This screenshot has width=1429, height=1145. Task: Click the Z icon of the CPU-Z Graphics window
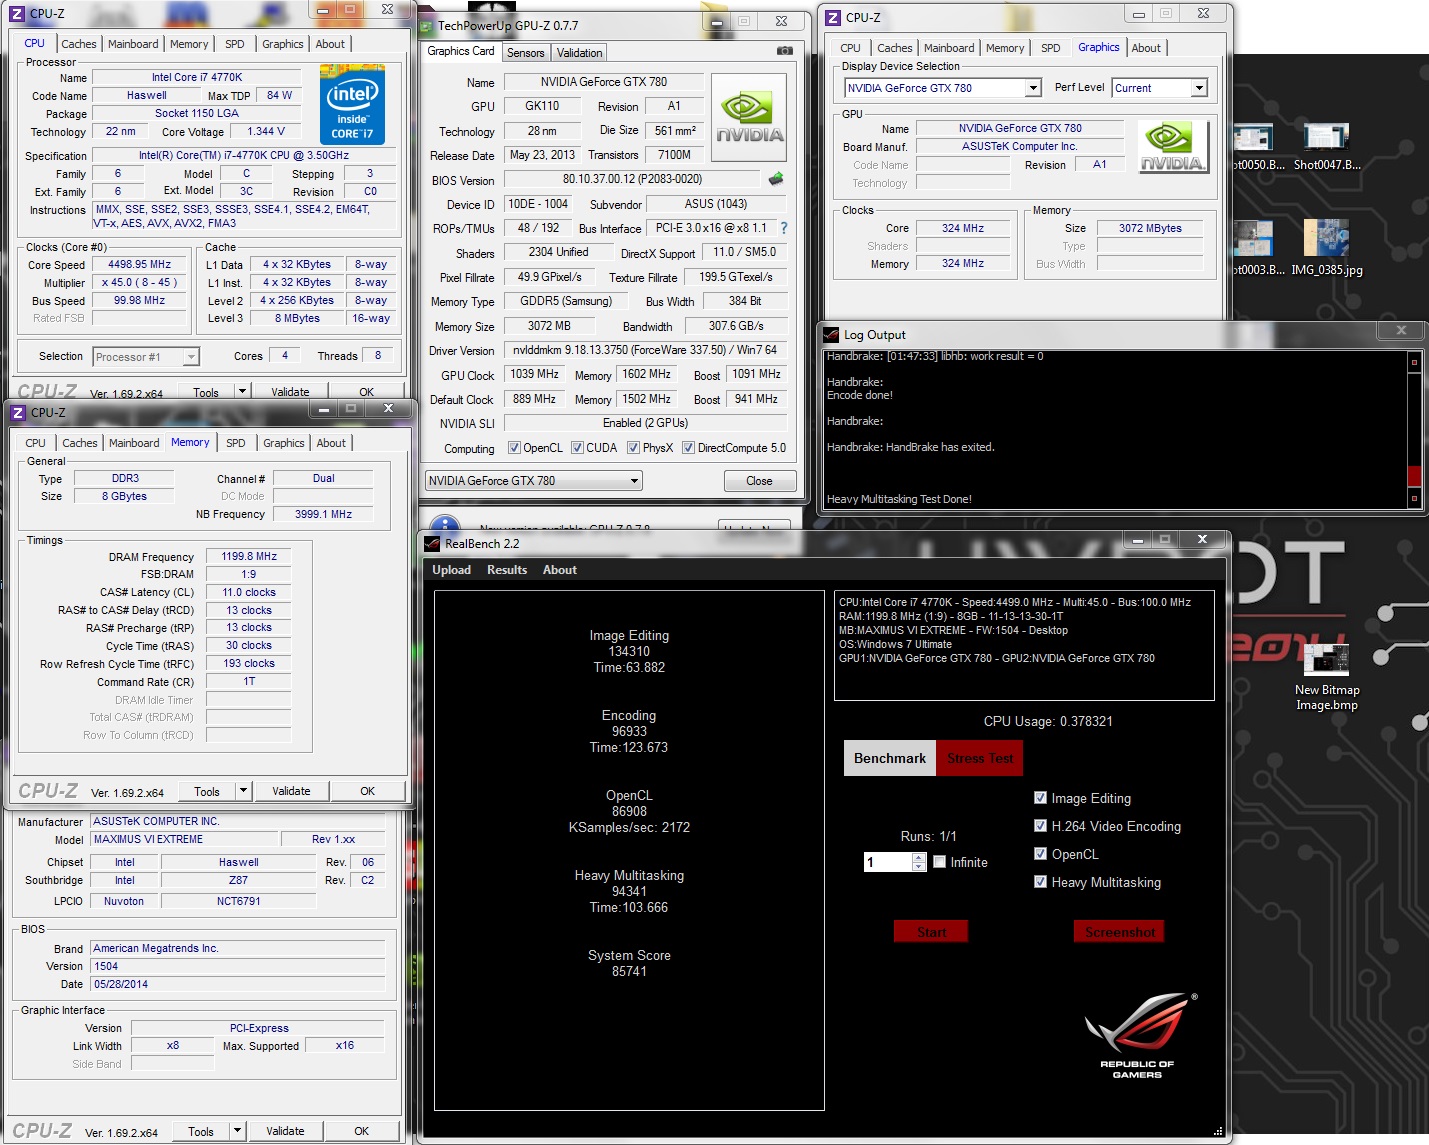832,17
